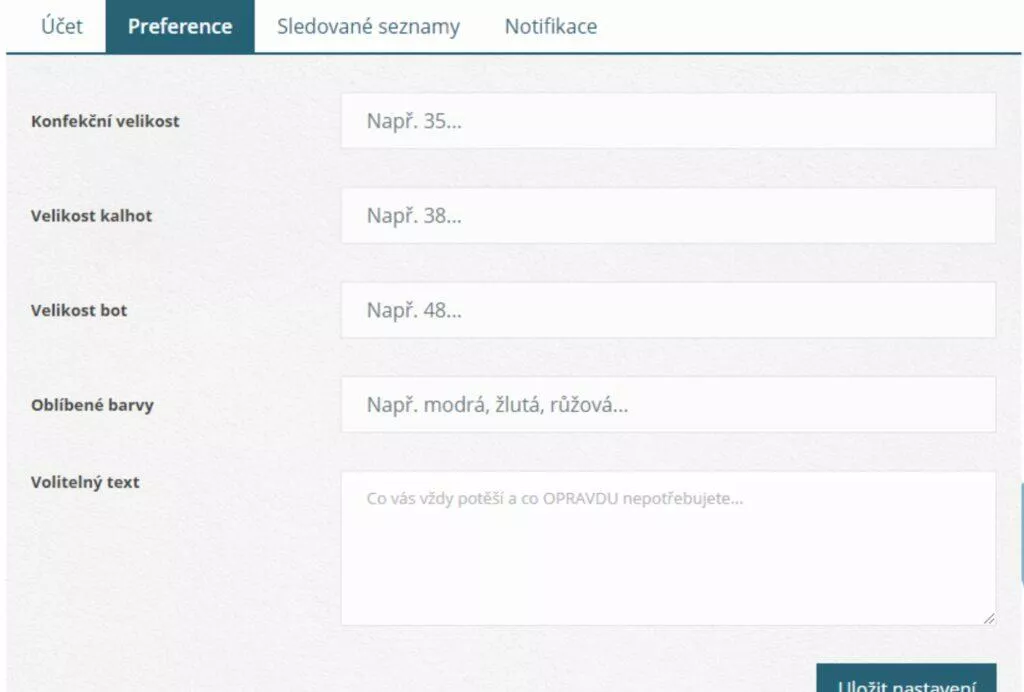Click the Velikost kalhot label

point(91,215)
